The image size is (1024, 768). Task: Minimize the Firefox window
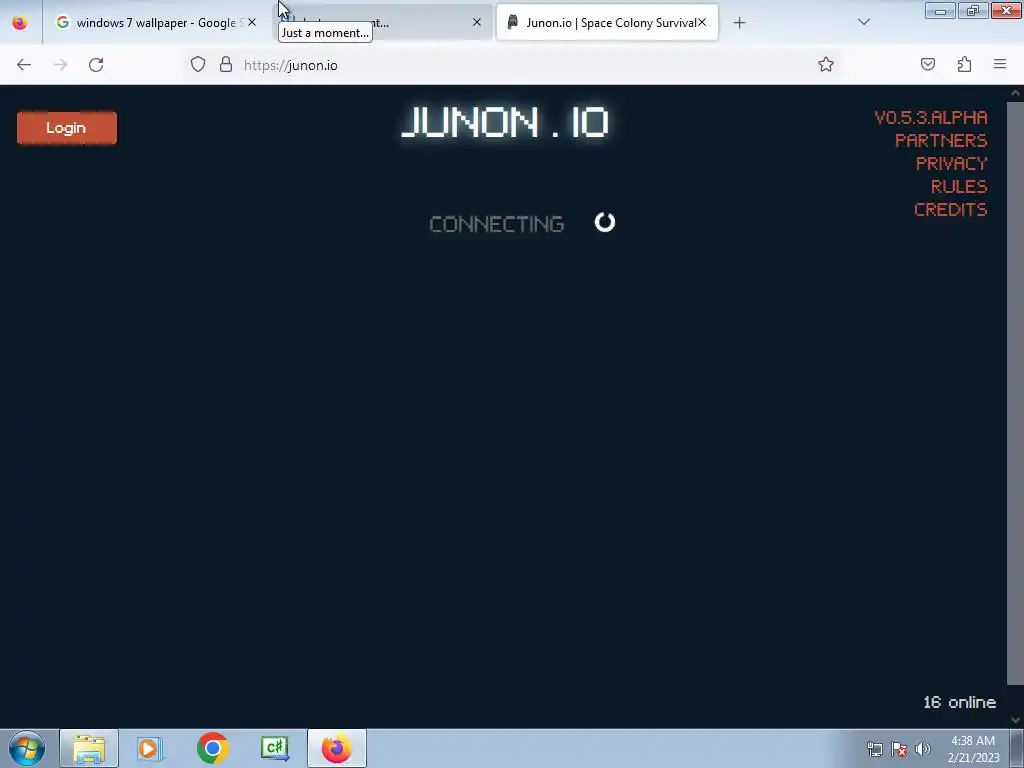[x=940, y=10]
